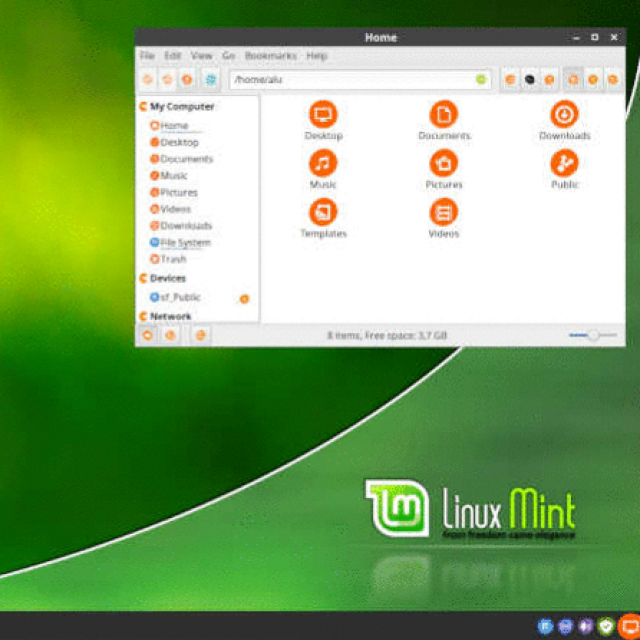640x640 pixels.
Task: Expand the Network sidebar section
Action: pos(143,316)
